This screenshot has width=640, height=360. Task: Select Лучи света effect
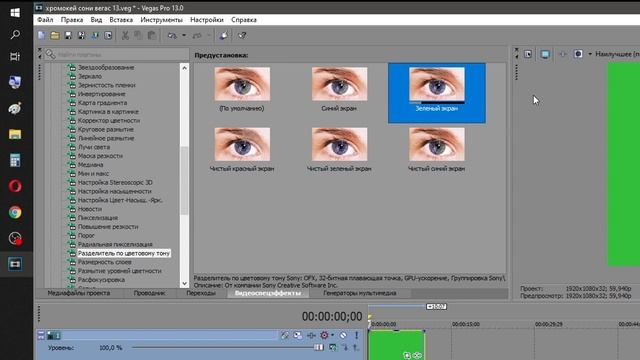tap(94, 147)
